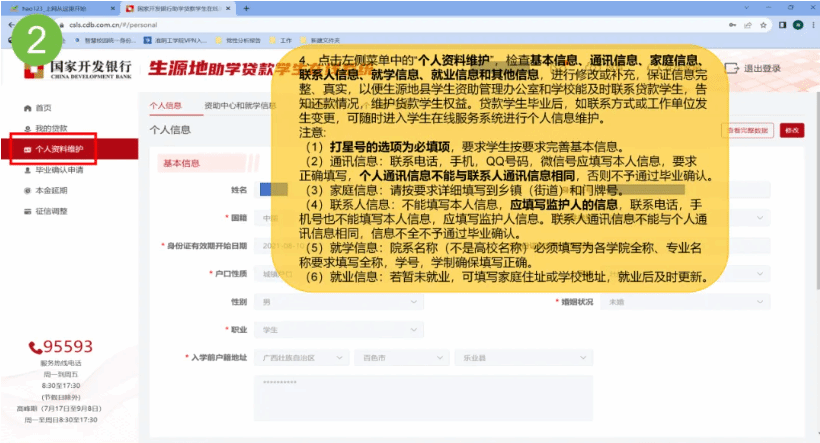Close the 国家开发银行 browser tab
The width and height of the screenshot is (820, 443).
(228, 8)
